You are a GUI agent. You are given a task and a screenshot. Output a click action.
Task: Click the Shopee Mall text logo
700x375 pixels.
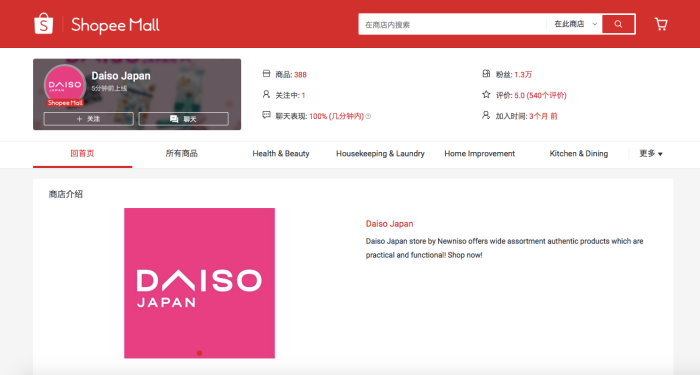pyautogui.click(x=115, y=25)
